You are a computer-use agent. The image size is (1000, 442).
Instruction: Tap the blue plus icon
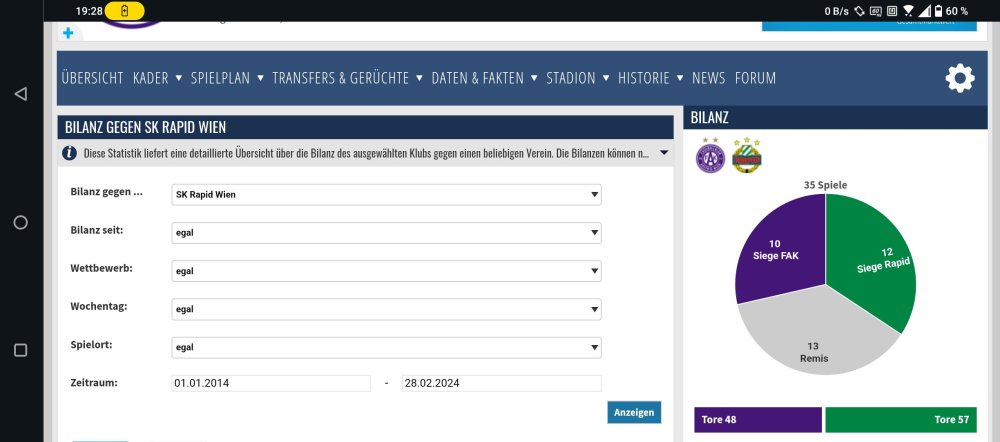[x=68, y=33]
